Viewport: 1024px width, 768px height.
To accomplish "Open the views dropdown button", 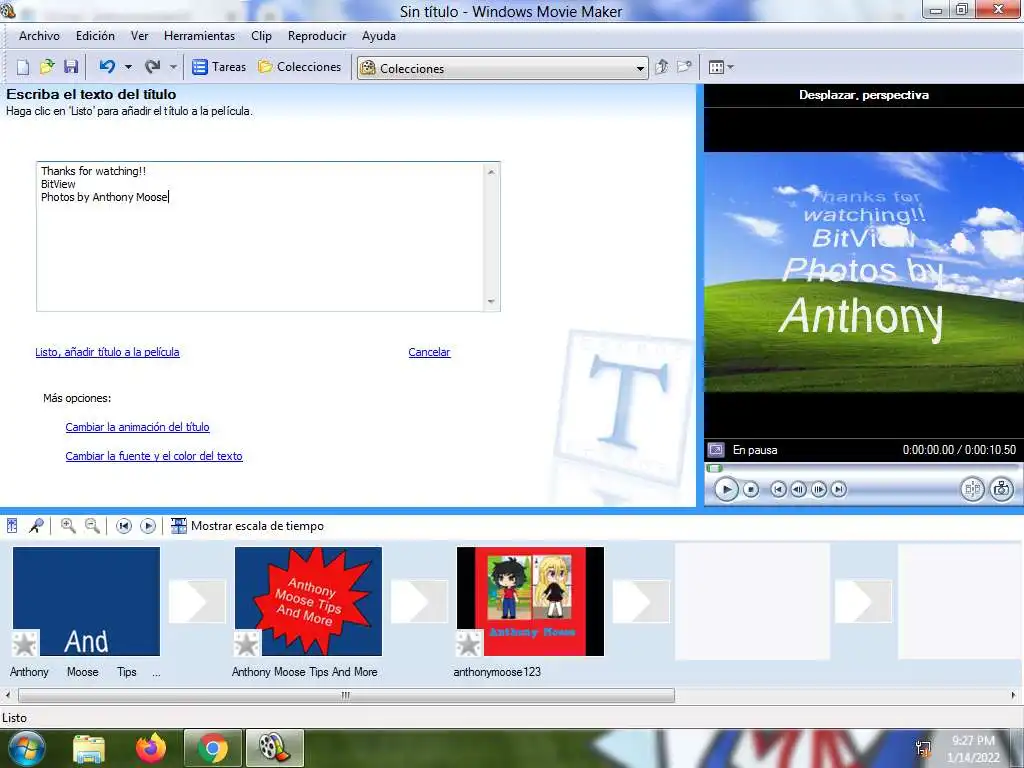I will coord(721,67).
